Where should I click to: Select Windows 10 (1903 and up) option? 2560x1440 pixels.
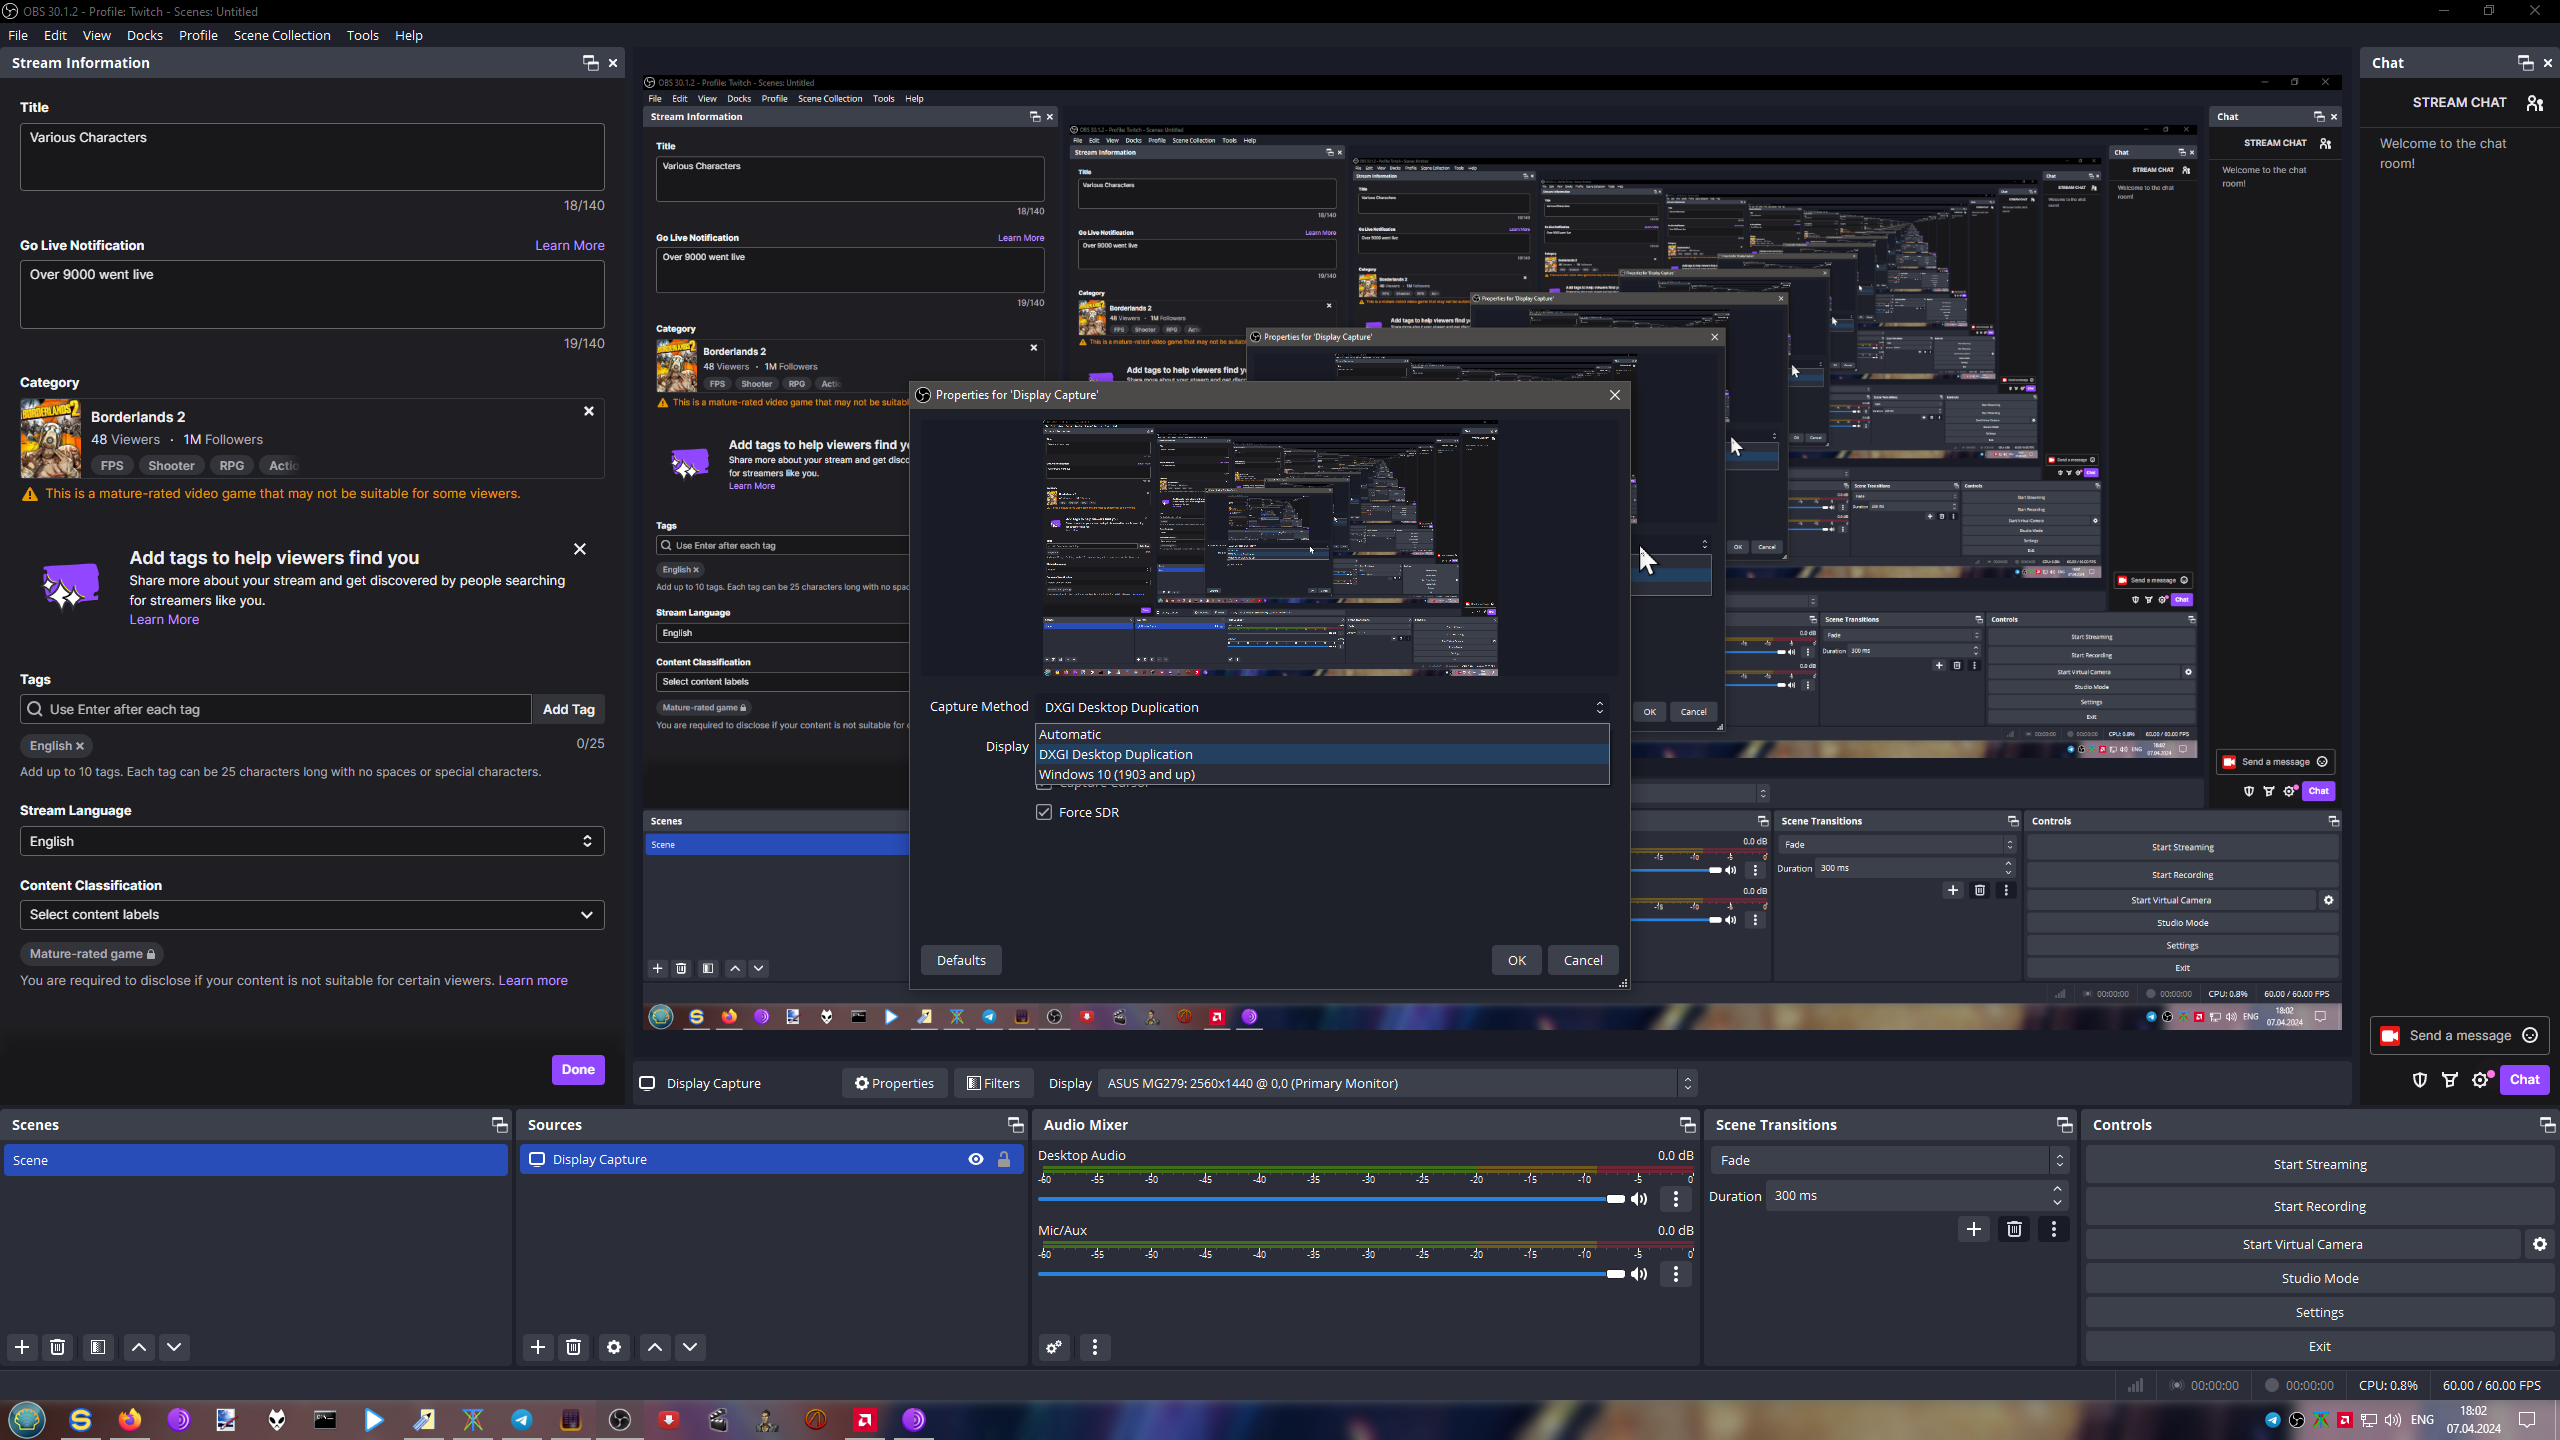tap(1117, 774)
